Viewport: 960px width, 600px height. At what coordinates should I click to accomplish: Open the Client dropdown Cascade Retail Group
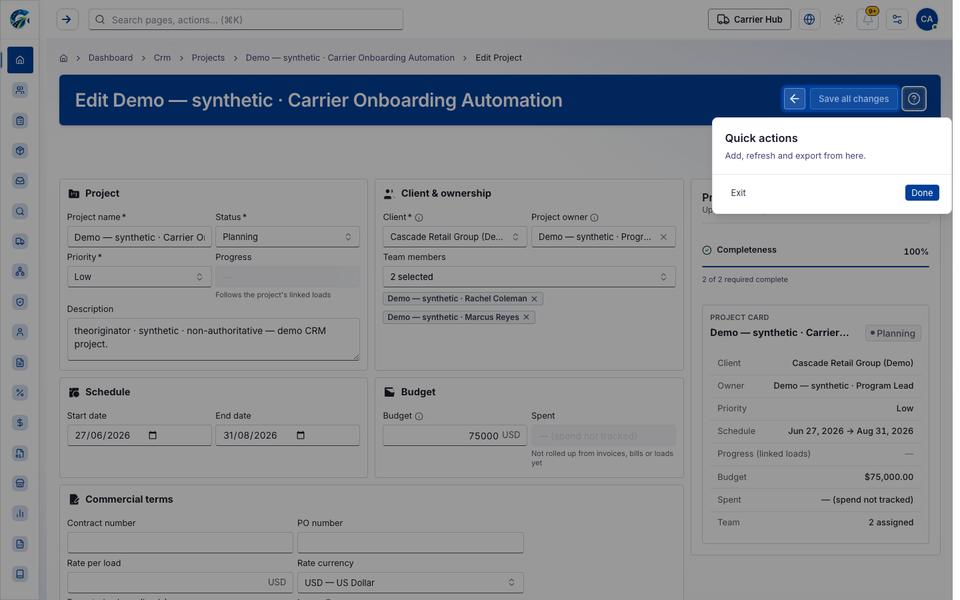(454, 237)
